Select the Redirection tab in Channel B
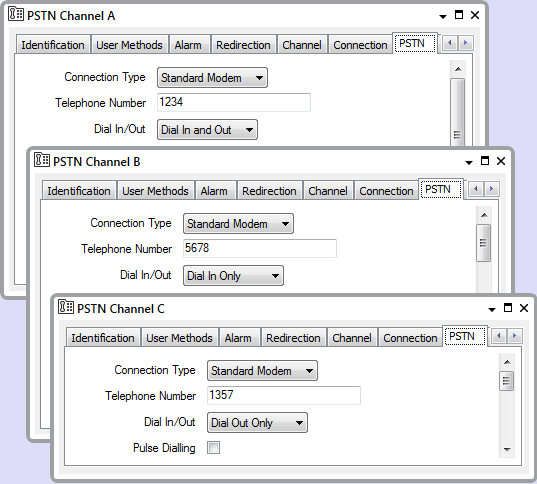 (x=269, y=191)
